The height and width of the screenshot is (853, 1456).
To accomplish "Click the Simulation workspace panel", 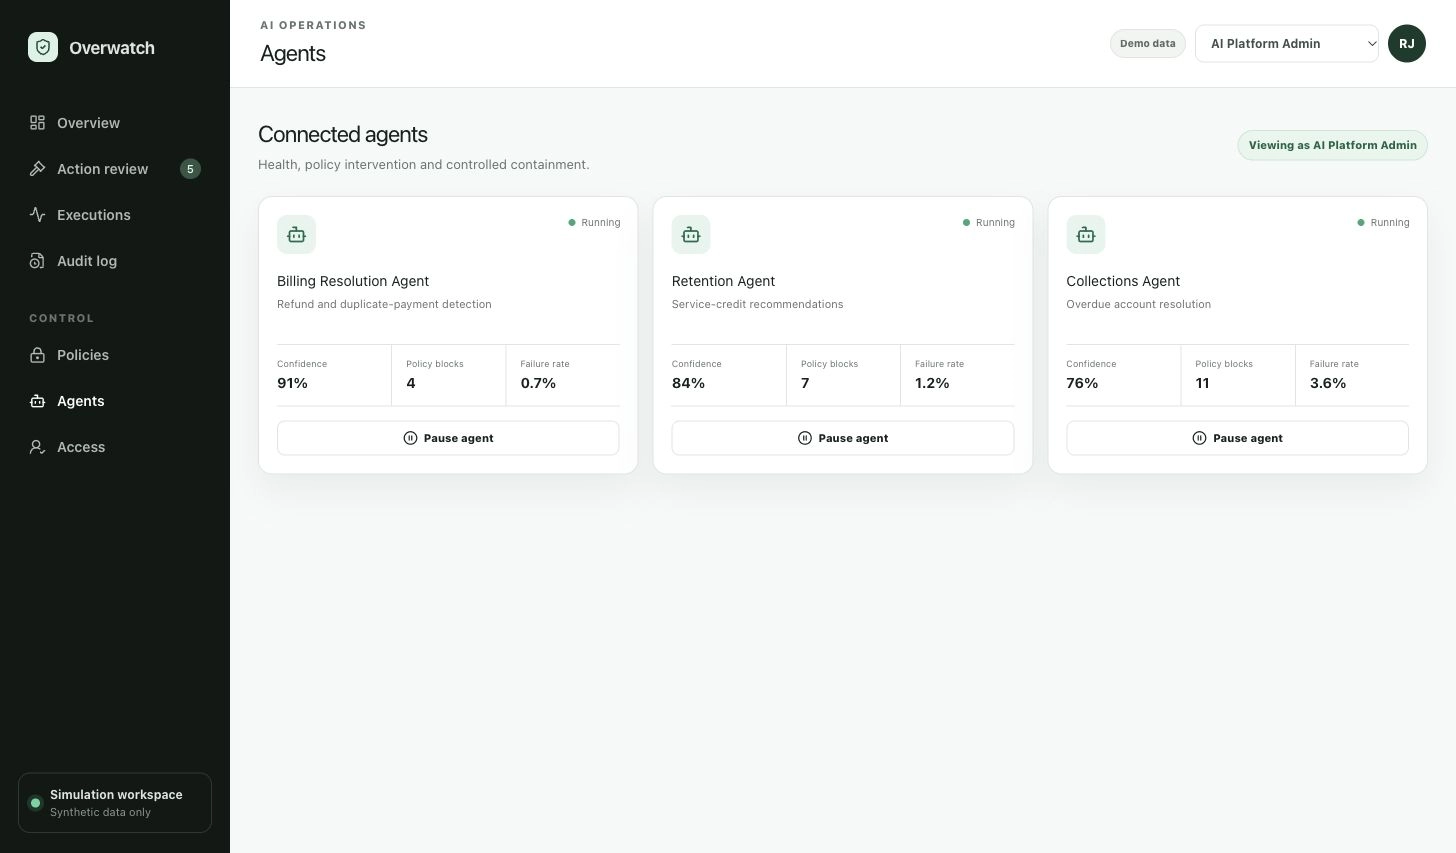I will click(115, 803).
